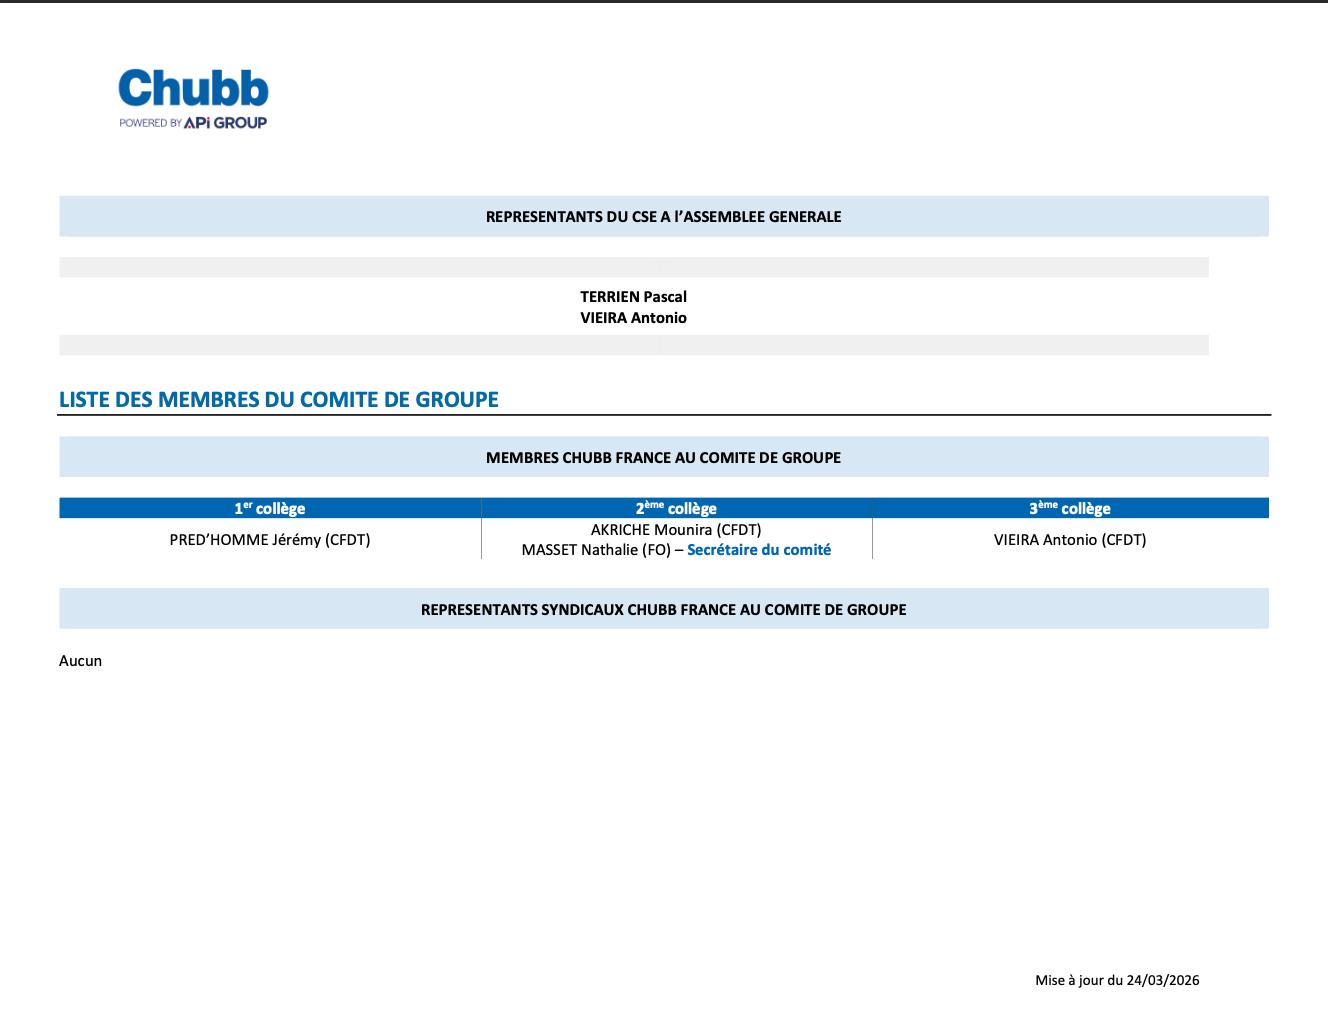
Task: Click the name TERRIEN Pascal
Action: pos(633,297)
